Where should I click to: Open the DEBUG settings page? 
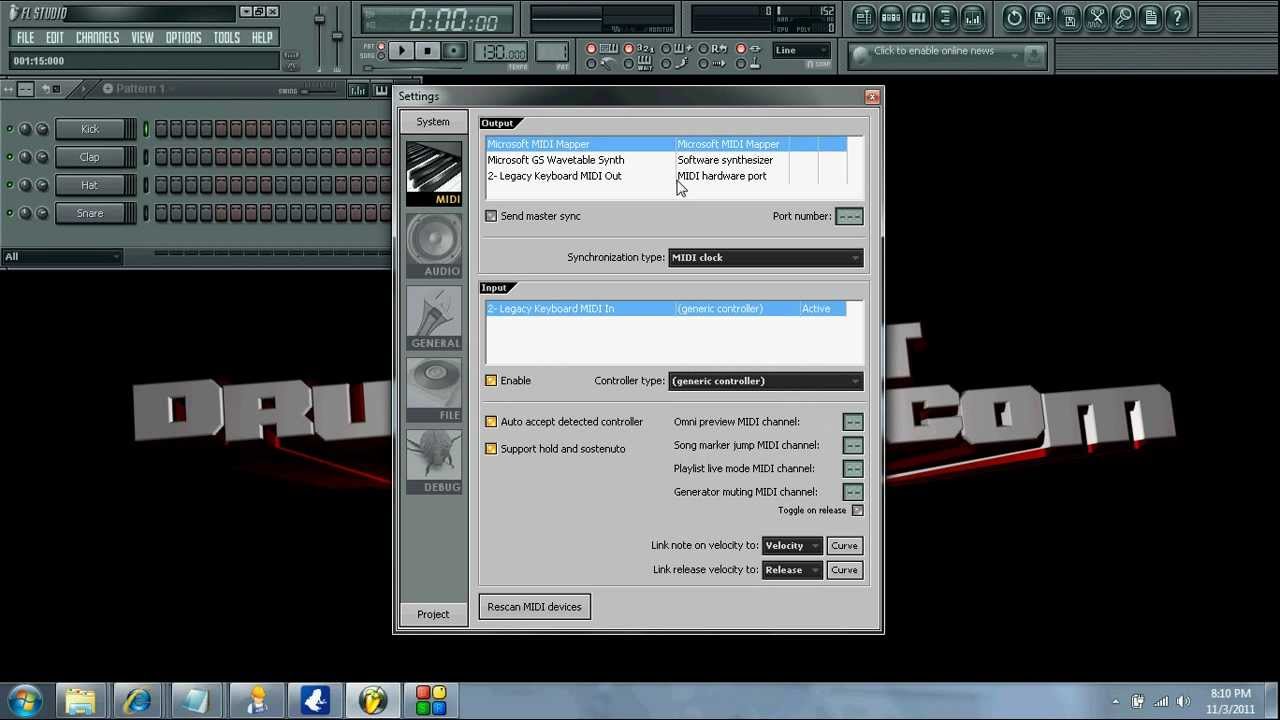tap(433, 461)
